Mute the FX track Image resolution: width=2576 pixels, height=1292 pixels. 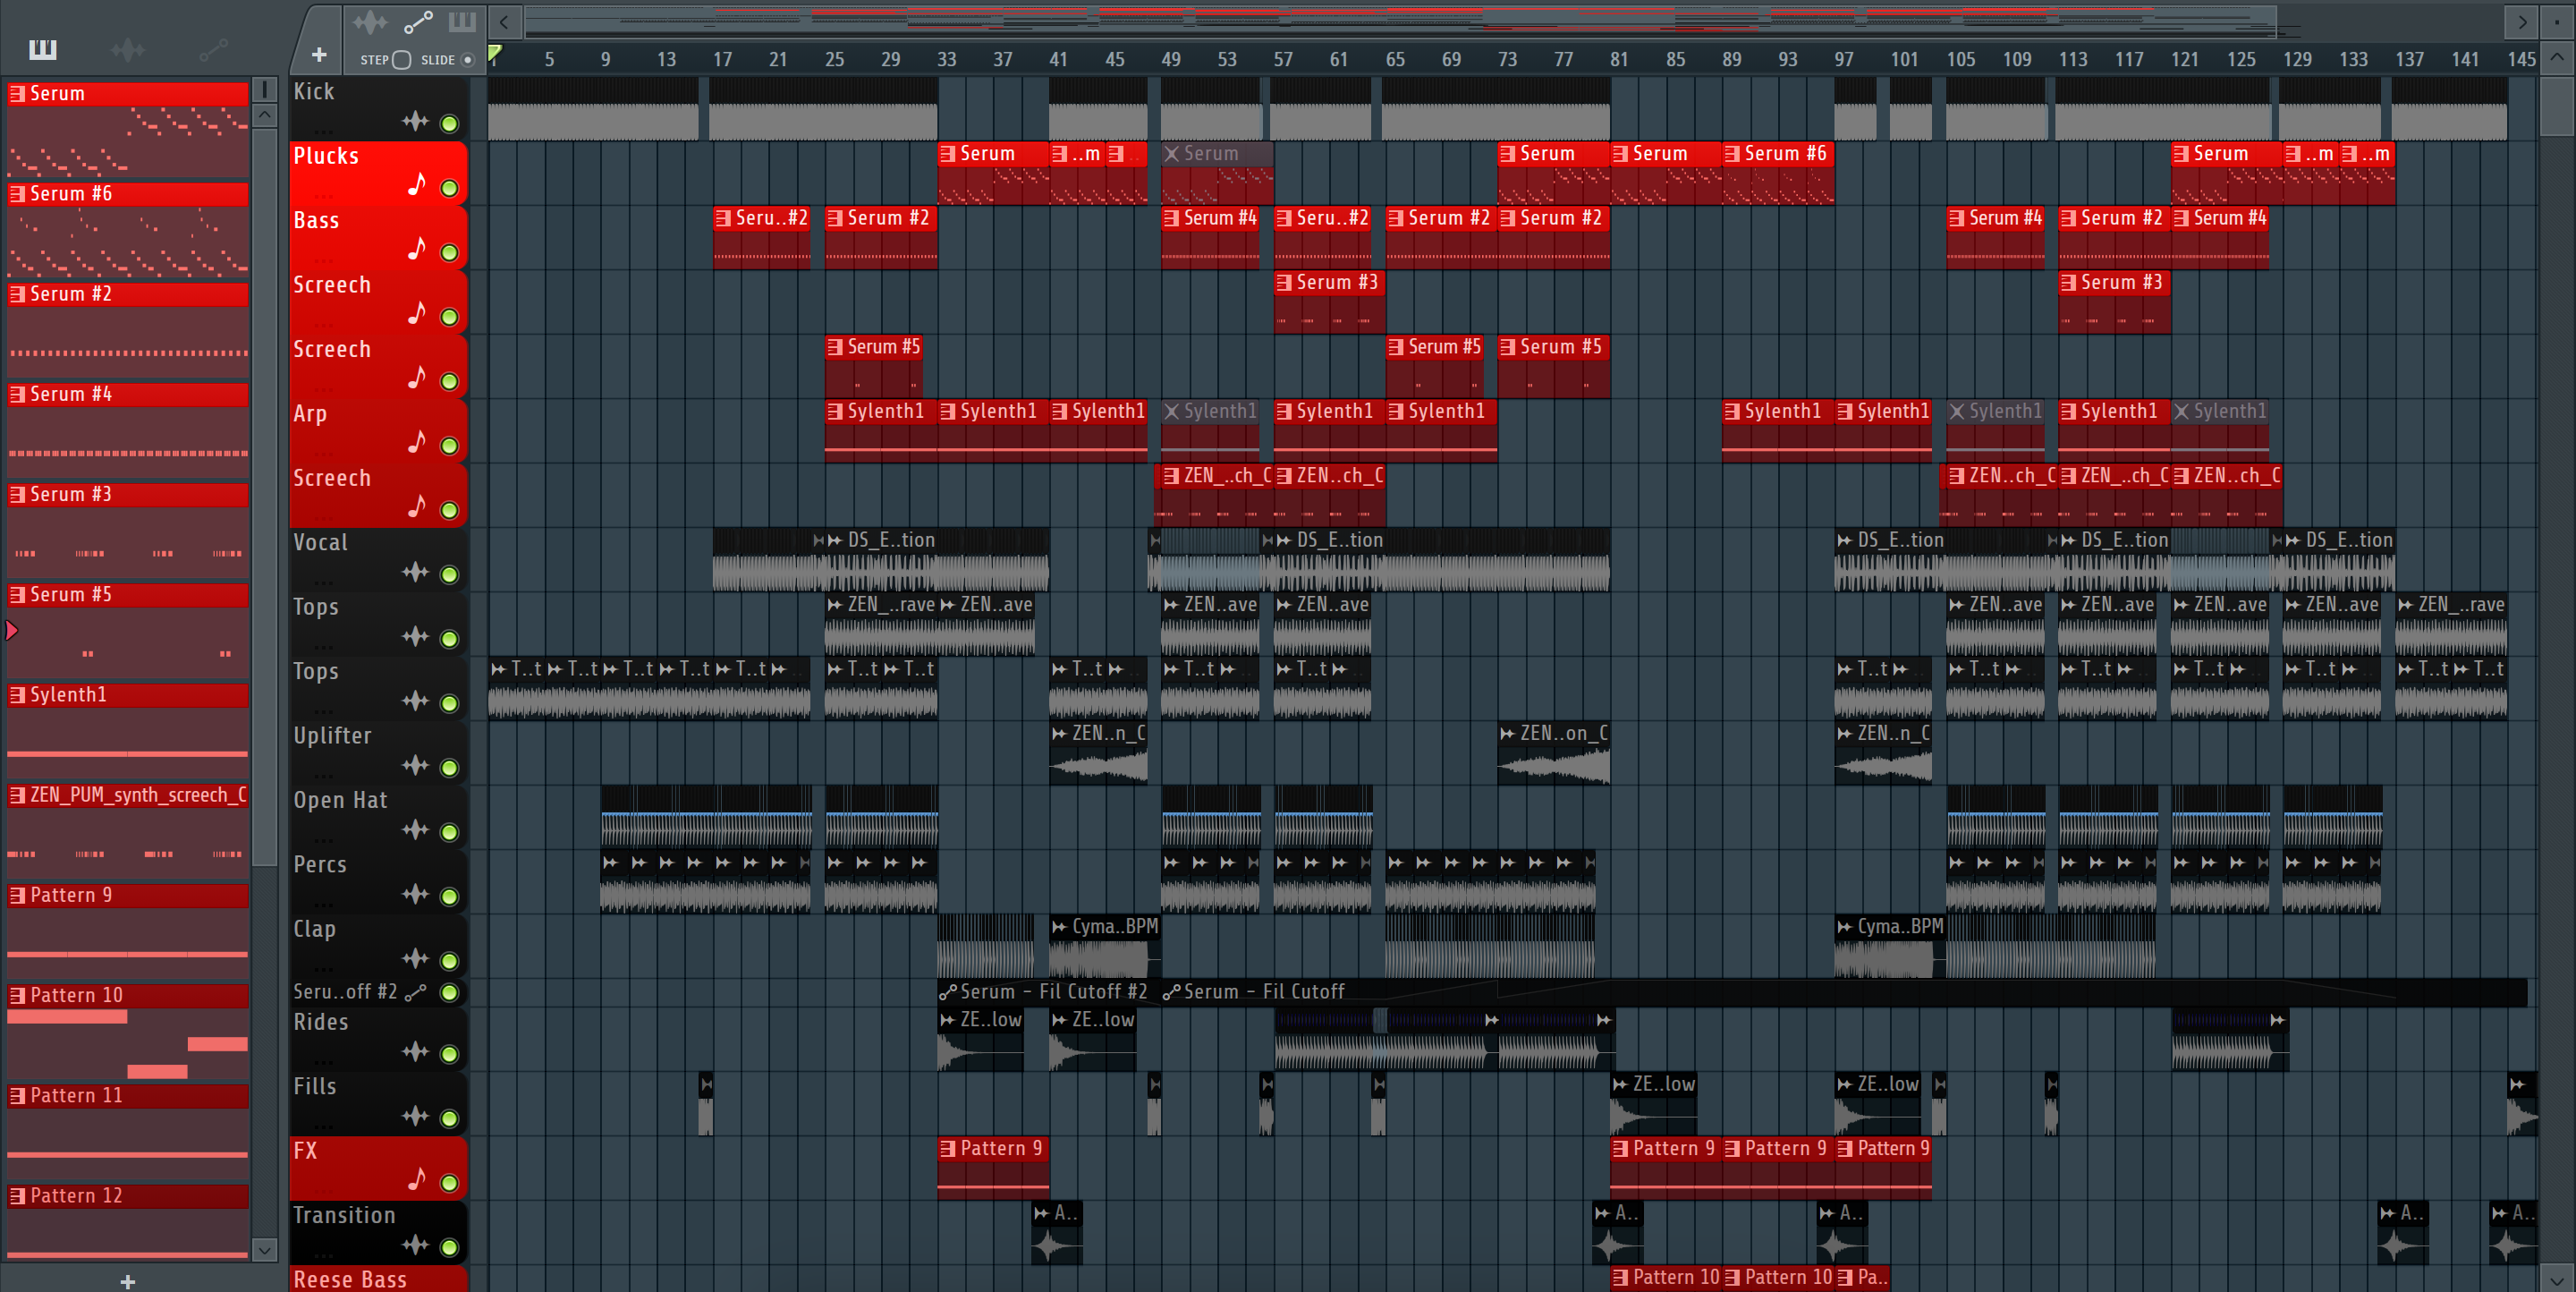tap(449, 1183)
